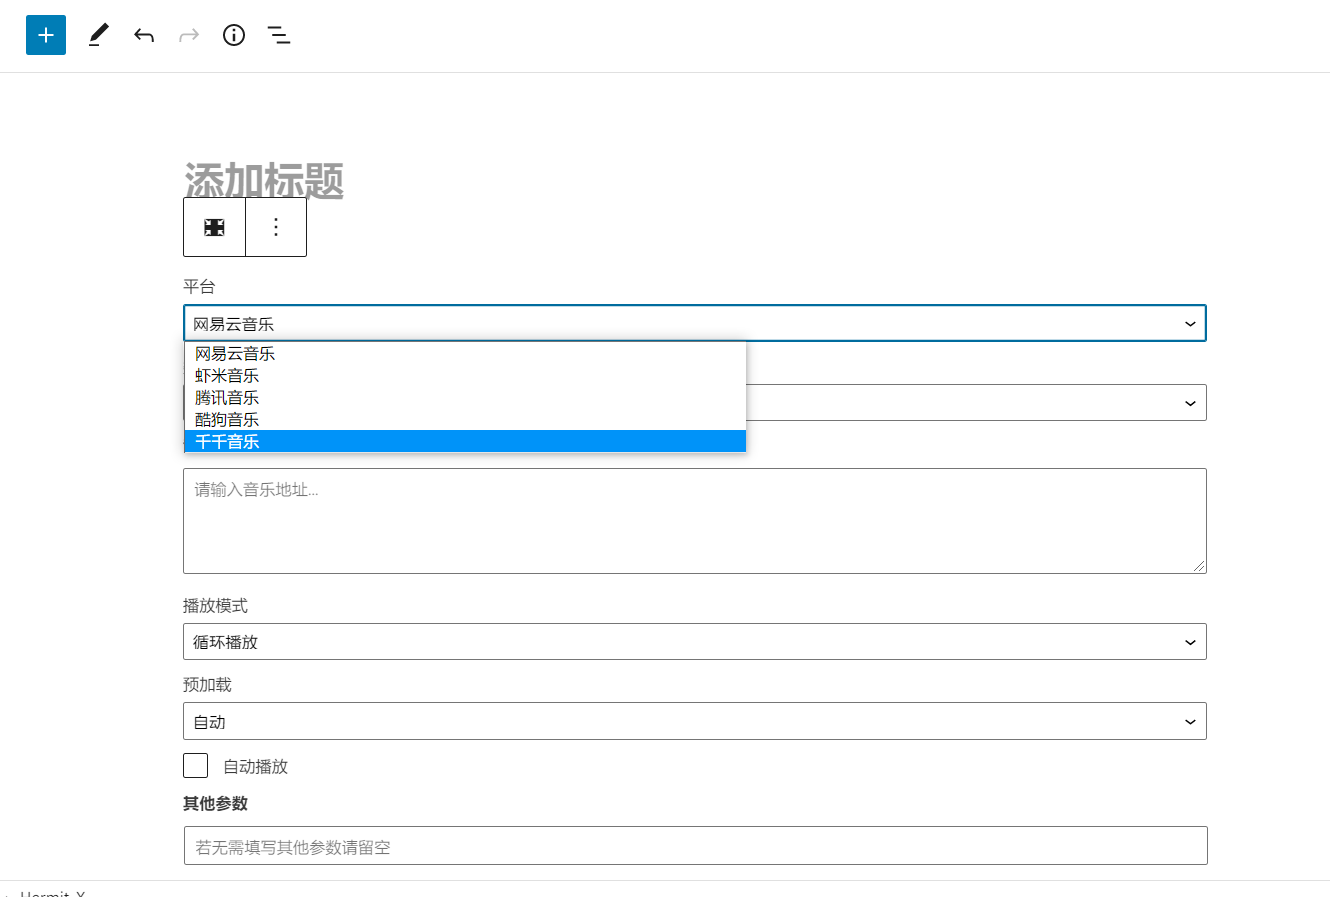Viewport: 1330px width, 897px height.
Task: Open block more options three-dot menu
Action: pyautogui.click(x=276, y=227)
